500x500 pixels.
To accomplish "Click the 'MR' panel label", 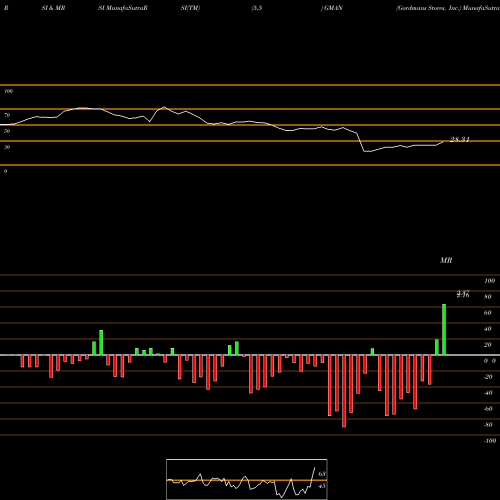I will tap(446, 260).
